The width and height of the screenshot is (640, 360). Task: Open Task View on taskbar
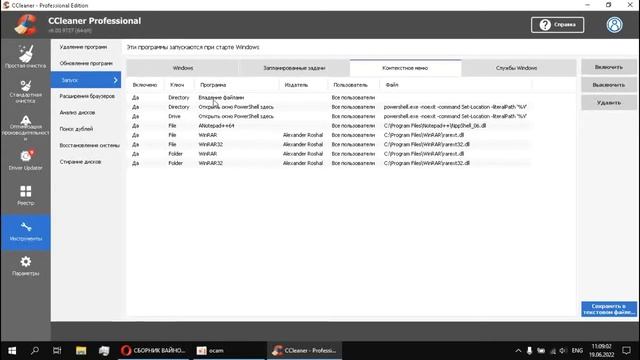pyautogui.click(x=57, y=351)
